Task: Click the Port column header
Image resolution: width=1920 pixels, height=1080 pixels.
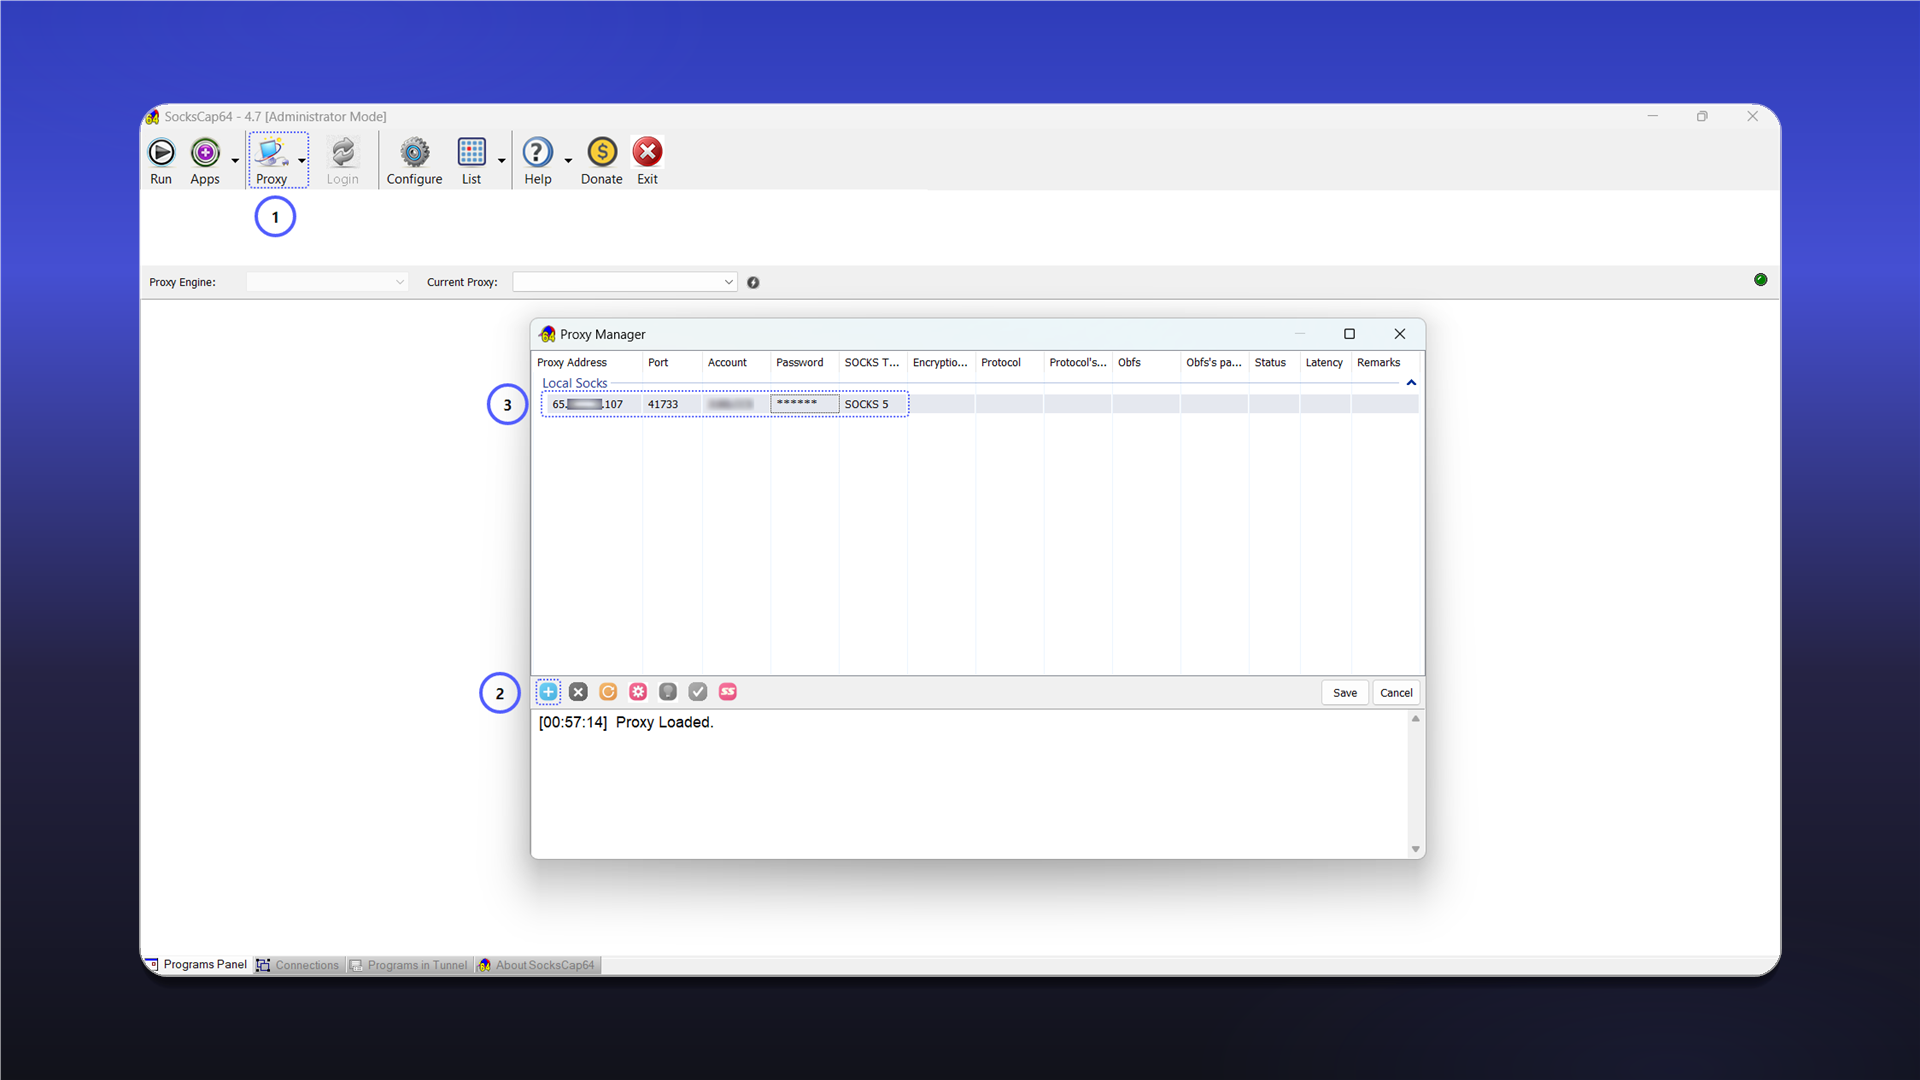Action: tap(672, 363)
